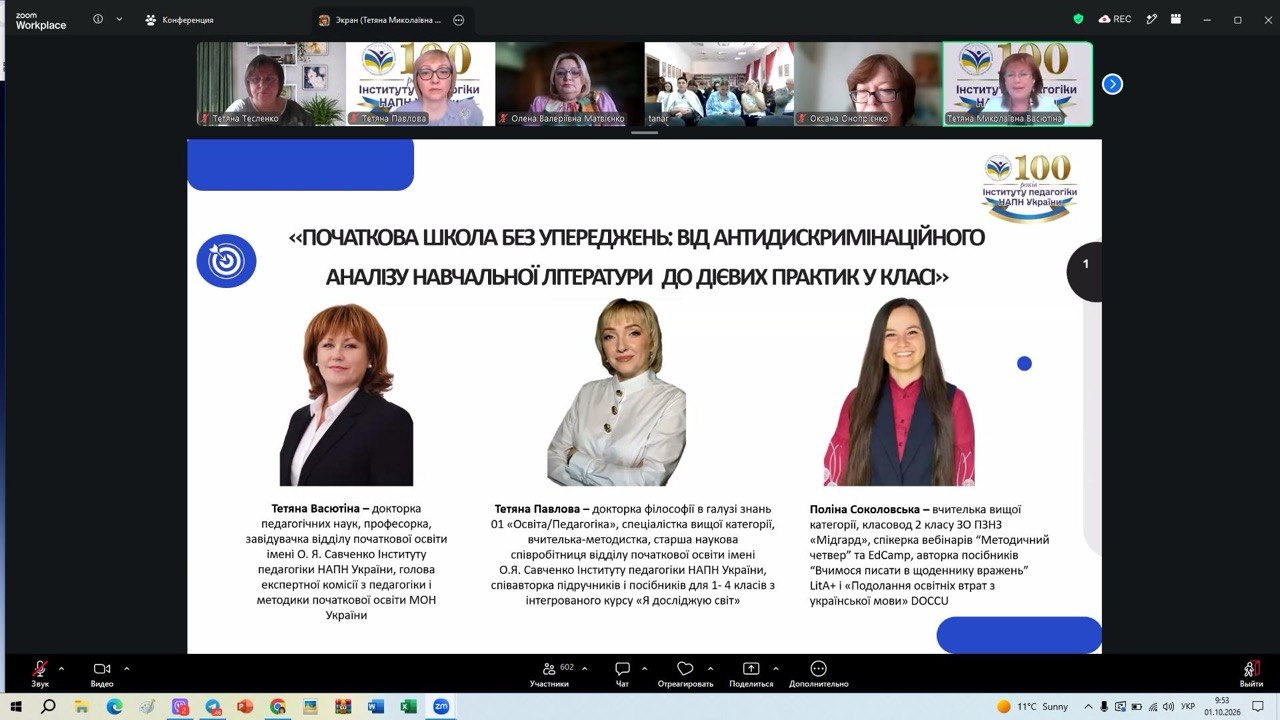The image size is (1280, 720).
Task: Expand audio options arrow next to Звук
Action: (x=61, y=668)
